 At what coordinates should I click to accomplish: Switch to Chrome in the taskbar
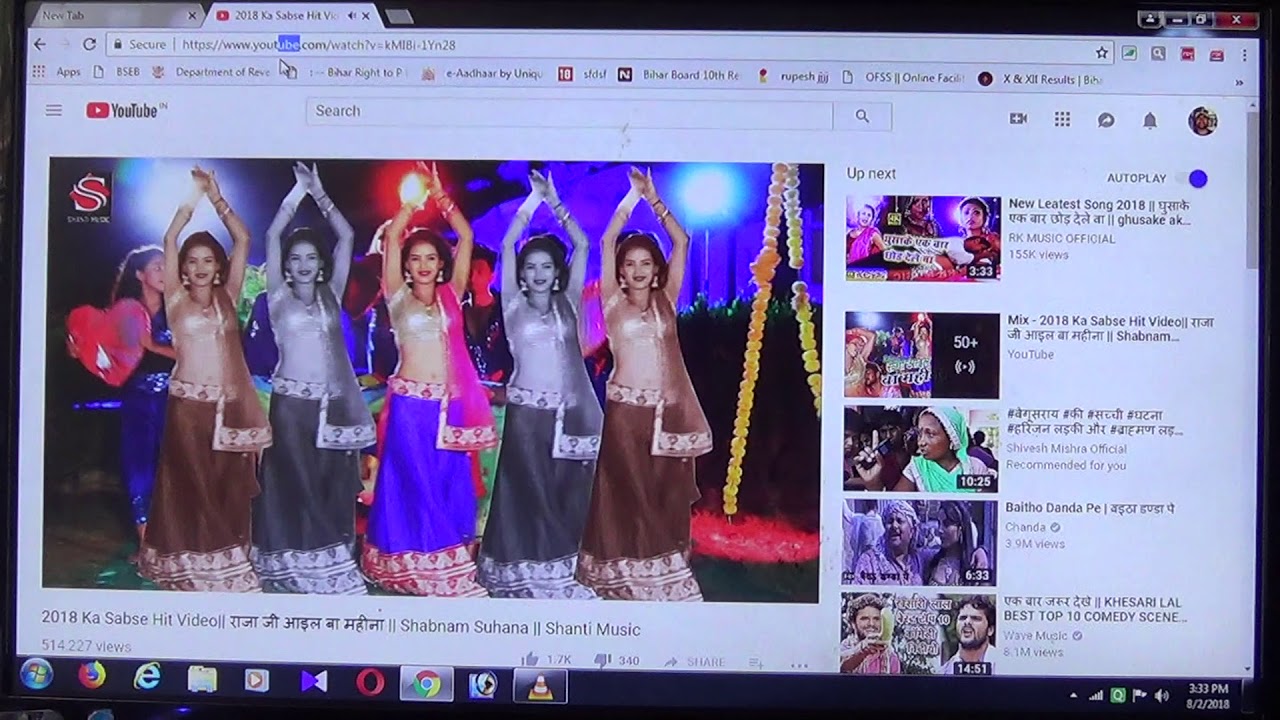(x=427, y=684)
